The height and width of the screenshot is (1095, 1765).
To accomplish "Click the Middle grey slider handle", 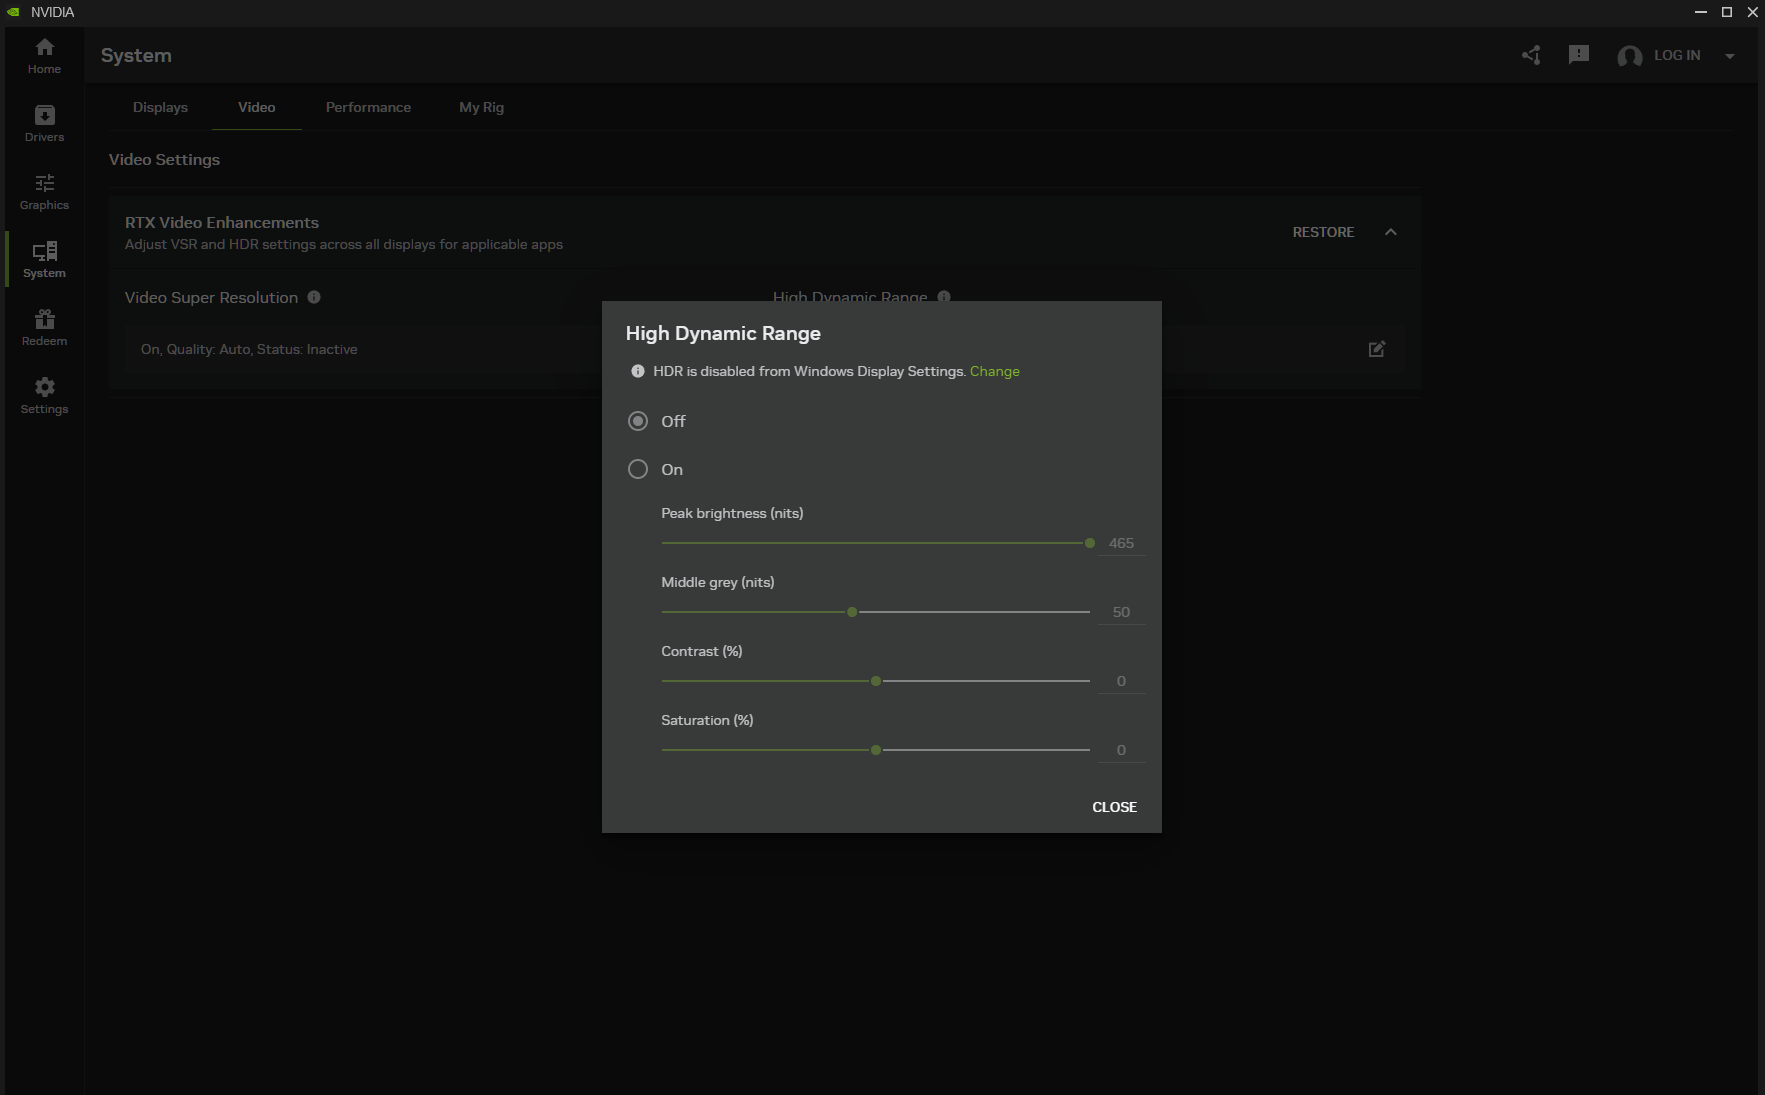I will pos(852,612).
